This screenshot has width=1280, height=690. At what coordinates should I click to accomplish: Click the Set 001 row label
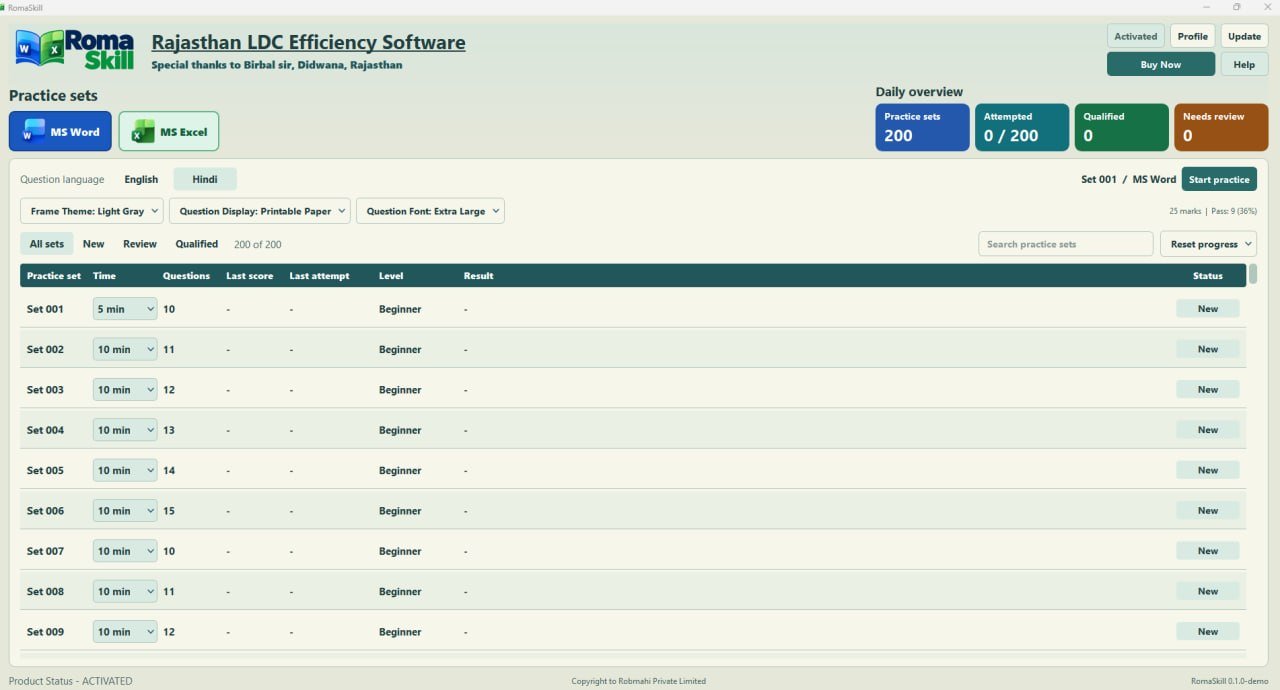click(45, 309)
